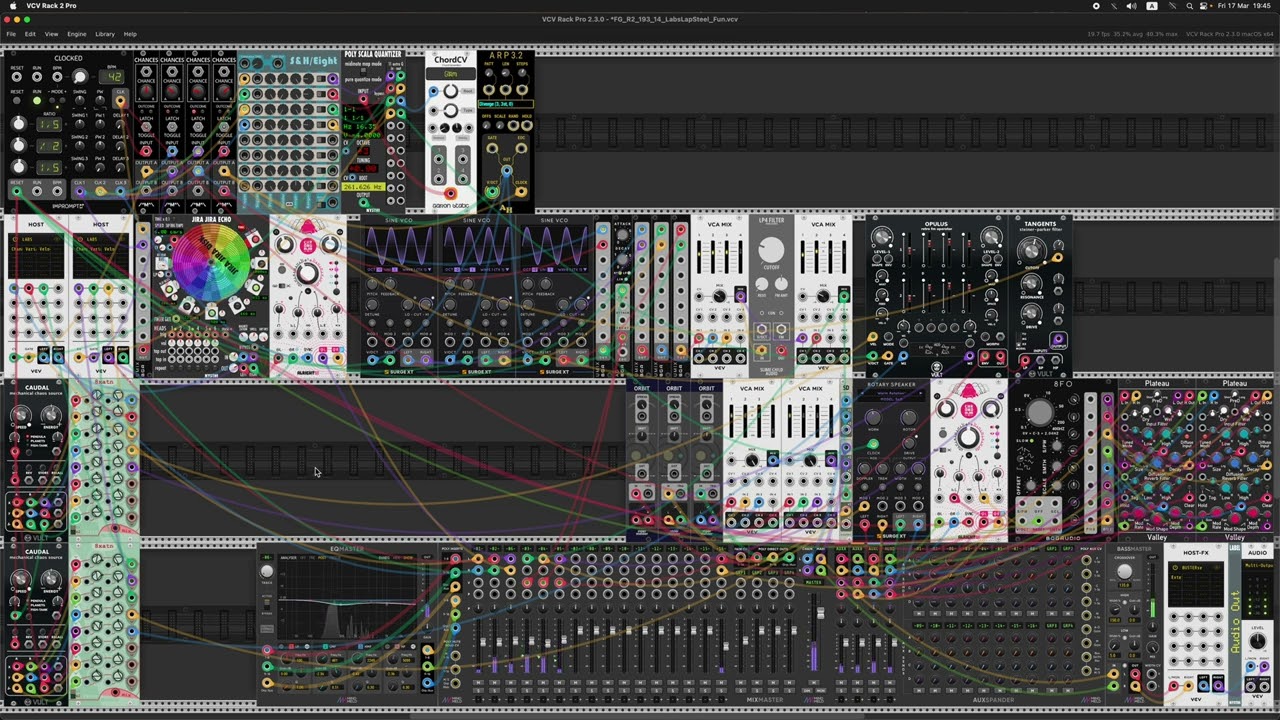Screen dimensions: 1280x720
Task: Click the Jira Jira Echo color wheel
Action: [209, 262]
